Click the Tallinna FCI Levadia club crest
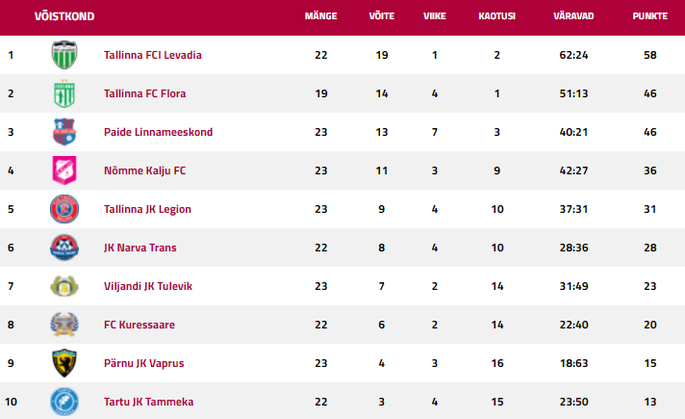Screen dimensions: 685x419 [x=64, y=55]
